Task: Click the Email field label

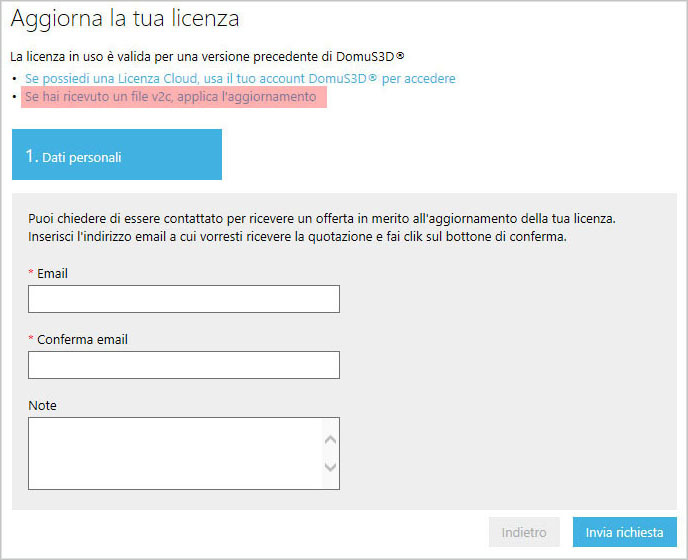Action: pos(52,273)
